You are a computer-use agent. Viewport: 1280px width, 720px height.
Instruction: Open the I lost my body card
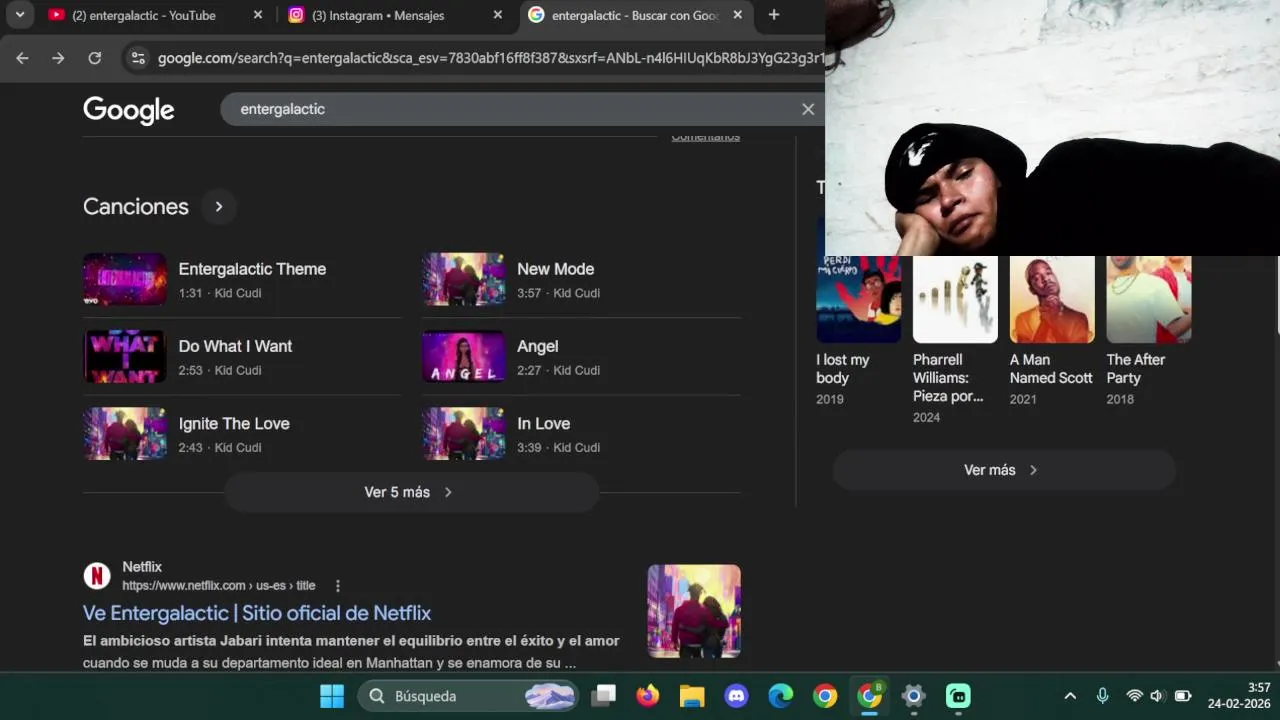(x=858, y=330)
